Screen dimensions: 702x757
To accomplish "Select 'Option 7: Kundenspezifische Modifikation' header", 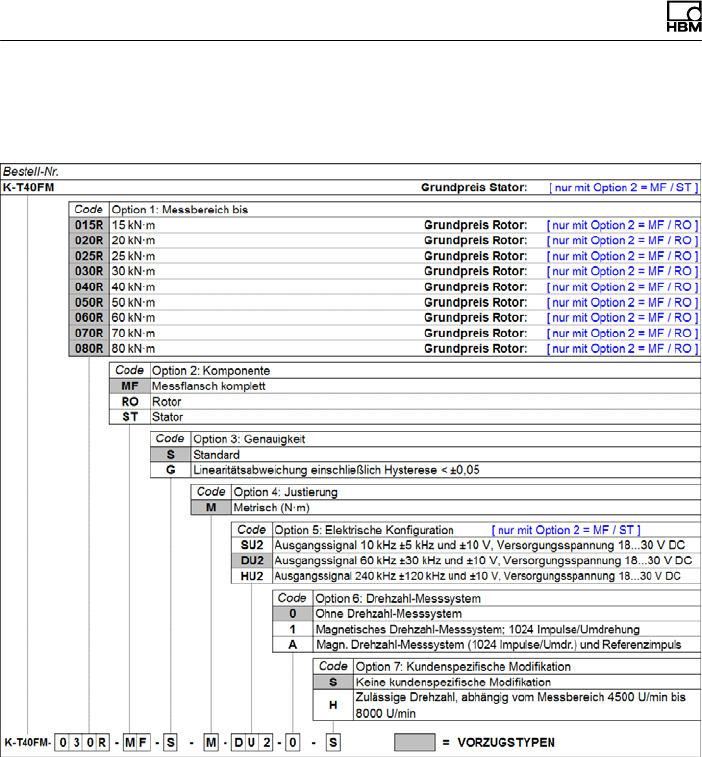I will [x=463, y=667].
